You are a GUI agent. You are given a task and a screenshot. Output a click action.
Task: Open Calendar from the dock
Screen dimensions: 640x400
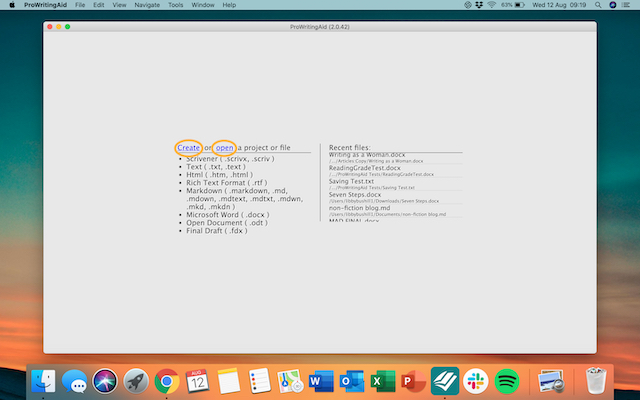pos(198,381)
